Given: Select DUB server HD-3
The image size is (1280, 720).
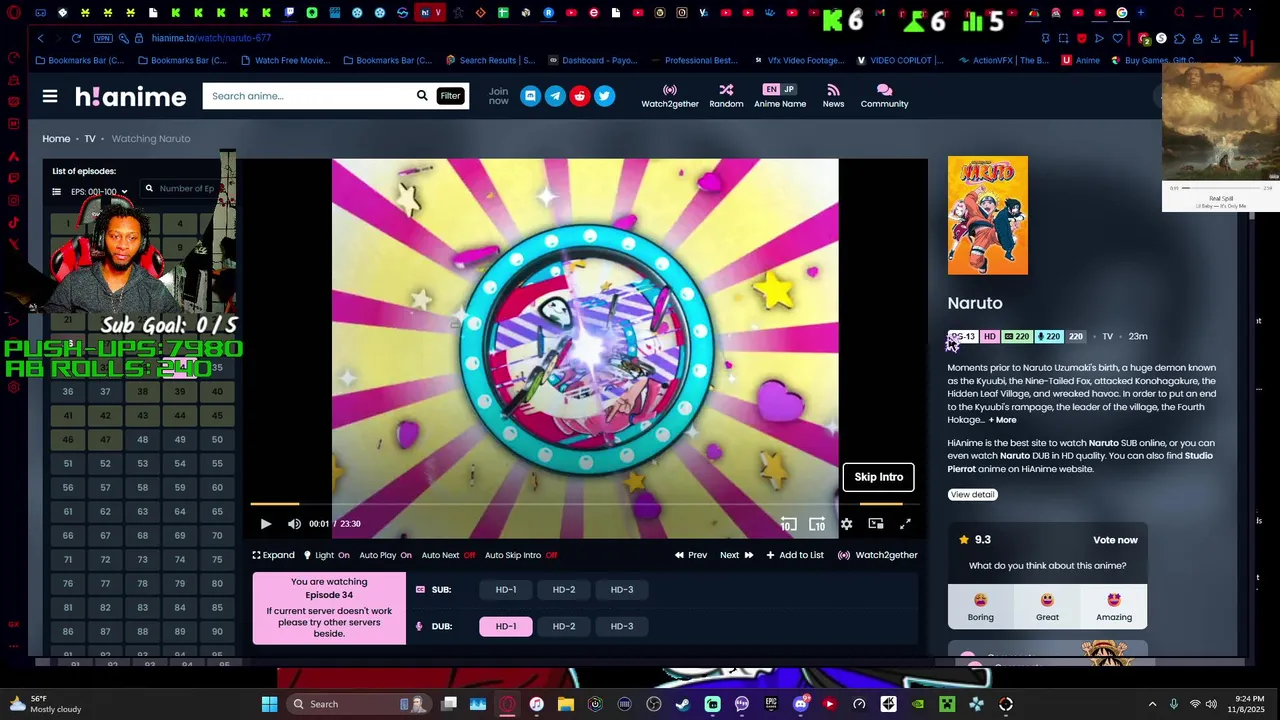Looking at the screenshot, I should click(622, 626).
